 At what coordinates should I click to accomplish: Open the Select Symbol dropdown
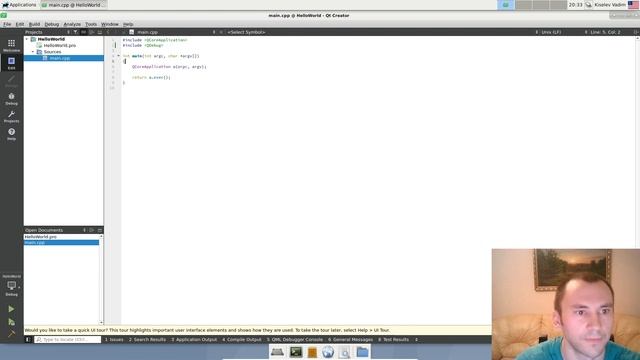point(246,32)
